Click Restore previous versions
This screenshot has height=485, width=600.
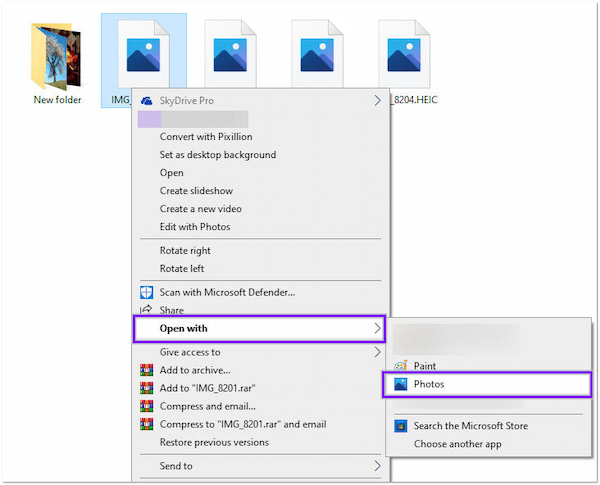pos(213,442)
